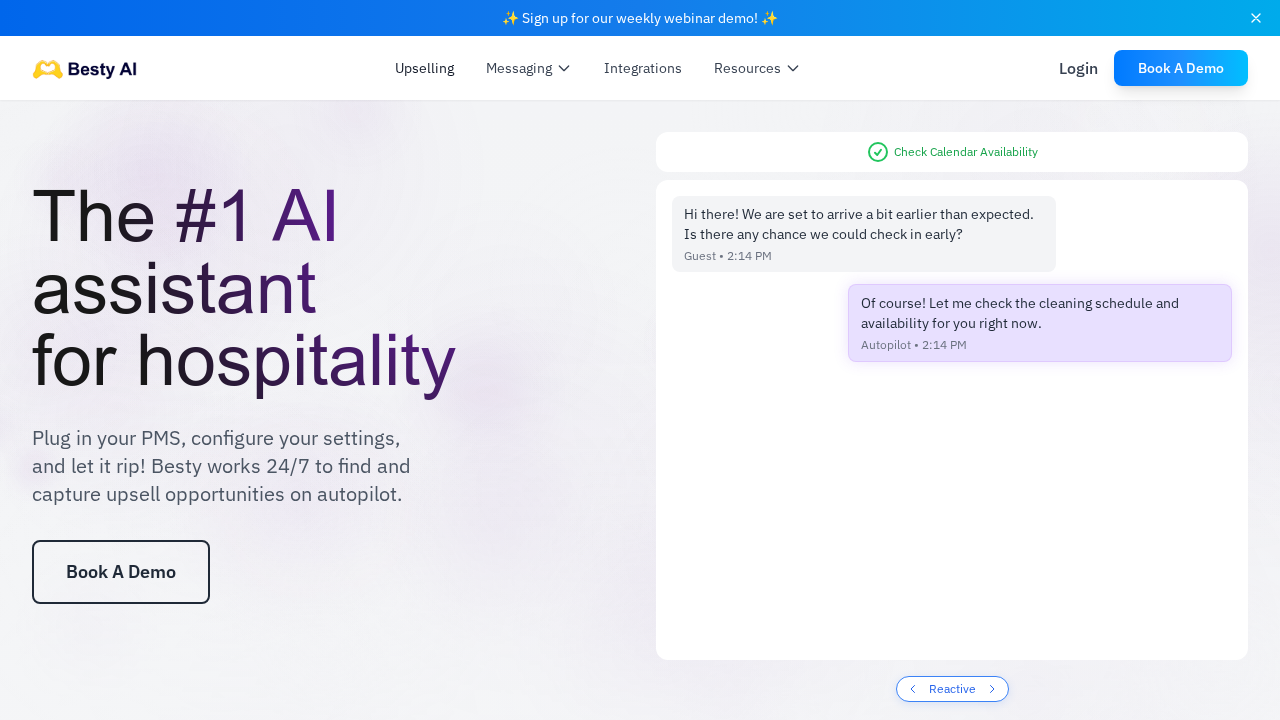This screenshot has width=1280, height=720.
Task: Open the weekly webinar sign-up banner link
Action: (x=640, y=18)
